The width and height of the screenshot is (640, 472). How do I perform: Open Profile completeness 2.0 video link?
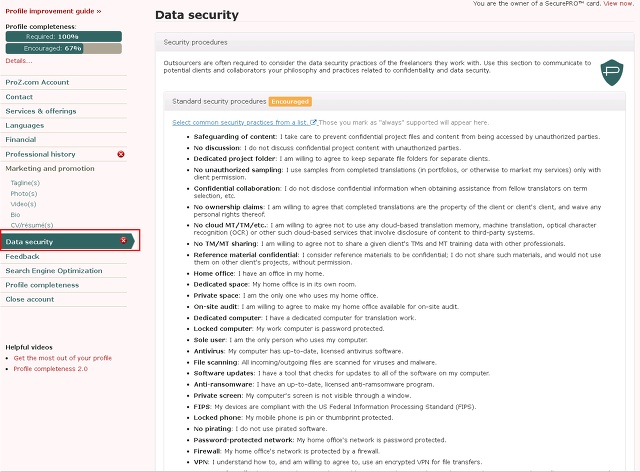(x=51, y=369)
